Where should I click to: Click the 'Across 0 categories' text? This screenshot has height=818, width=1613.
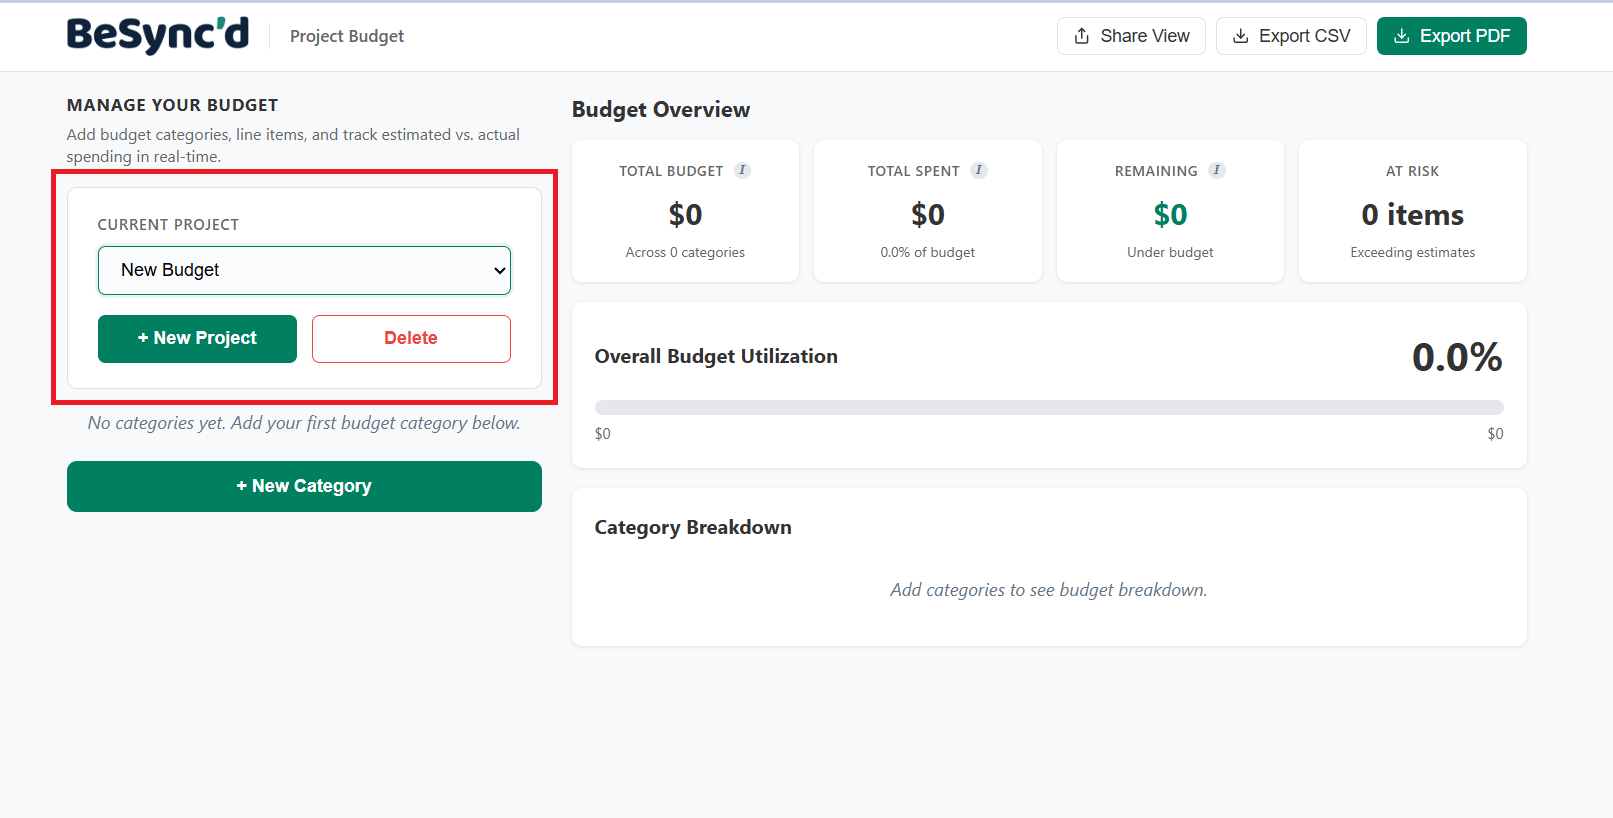(685, 252)
